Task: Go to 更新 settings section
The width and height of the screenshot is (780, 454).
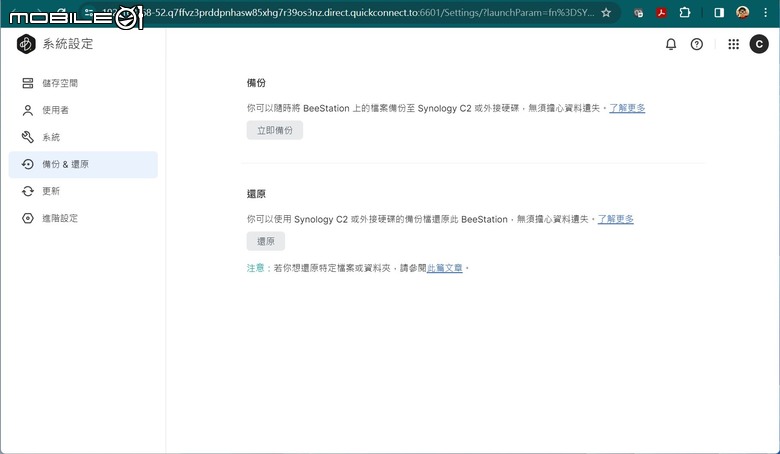Action: coord(83,191)
